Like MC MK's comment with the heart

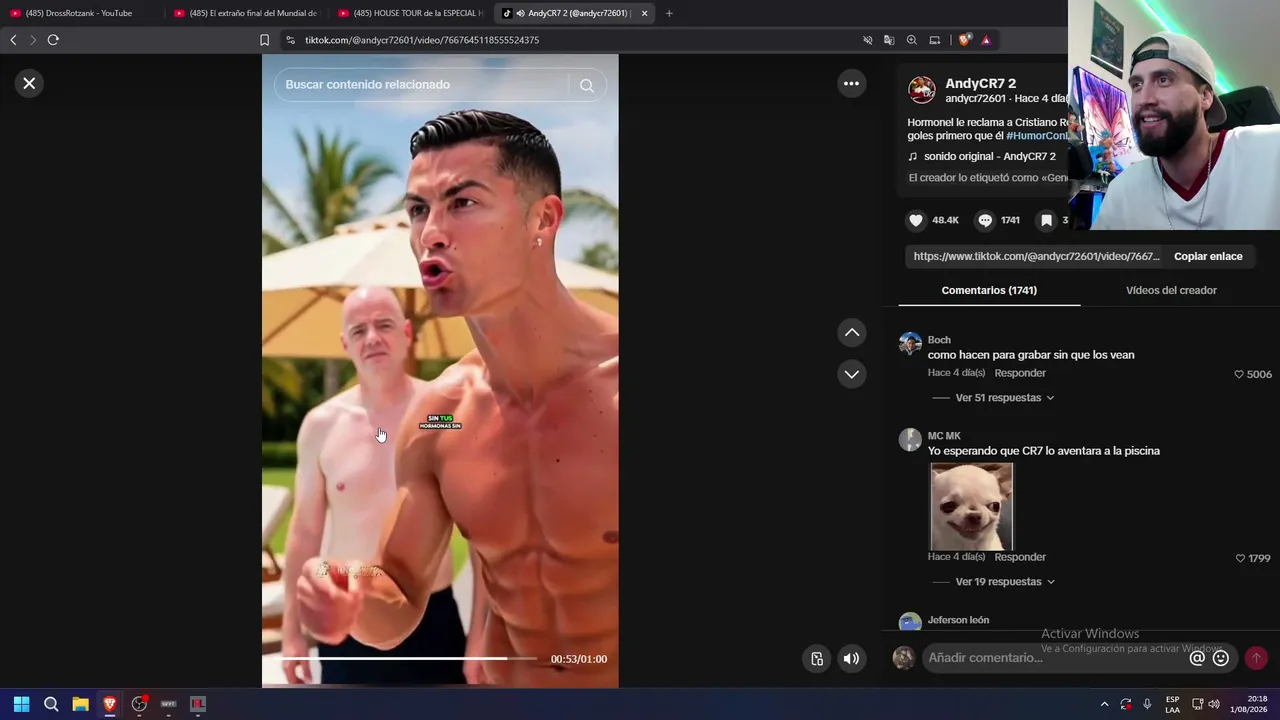pos(1241,558)
